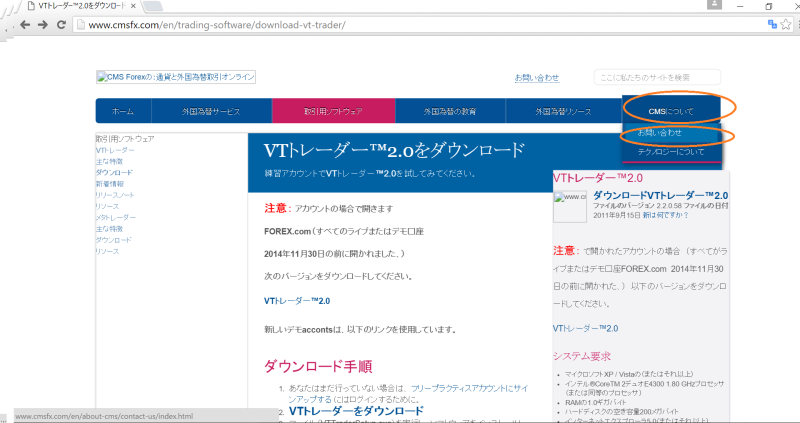800x423 pixels.
Task: Click the 次のバージョンをダウンロードしてください text
Action: 338,276
